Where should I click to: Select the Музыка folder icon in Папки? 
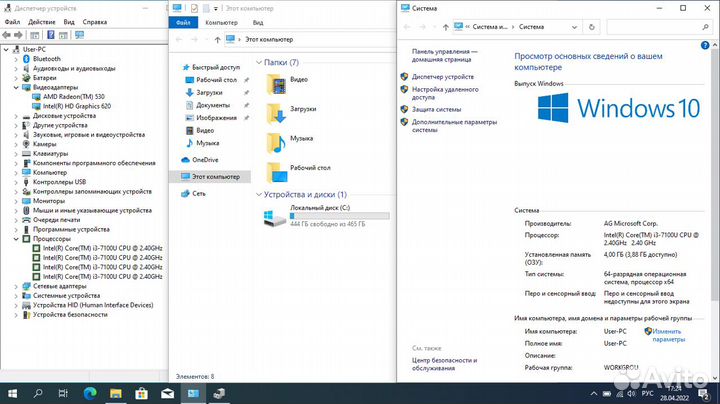276,143
